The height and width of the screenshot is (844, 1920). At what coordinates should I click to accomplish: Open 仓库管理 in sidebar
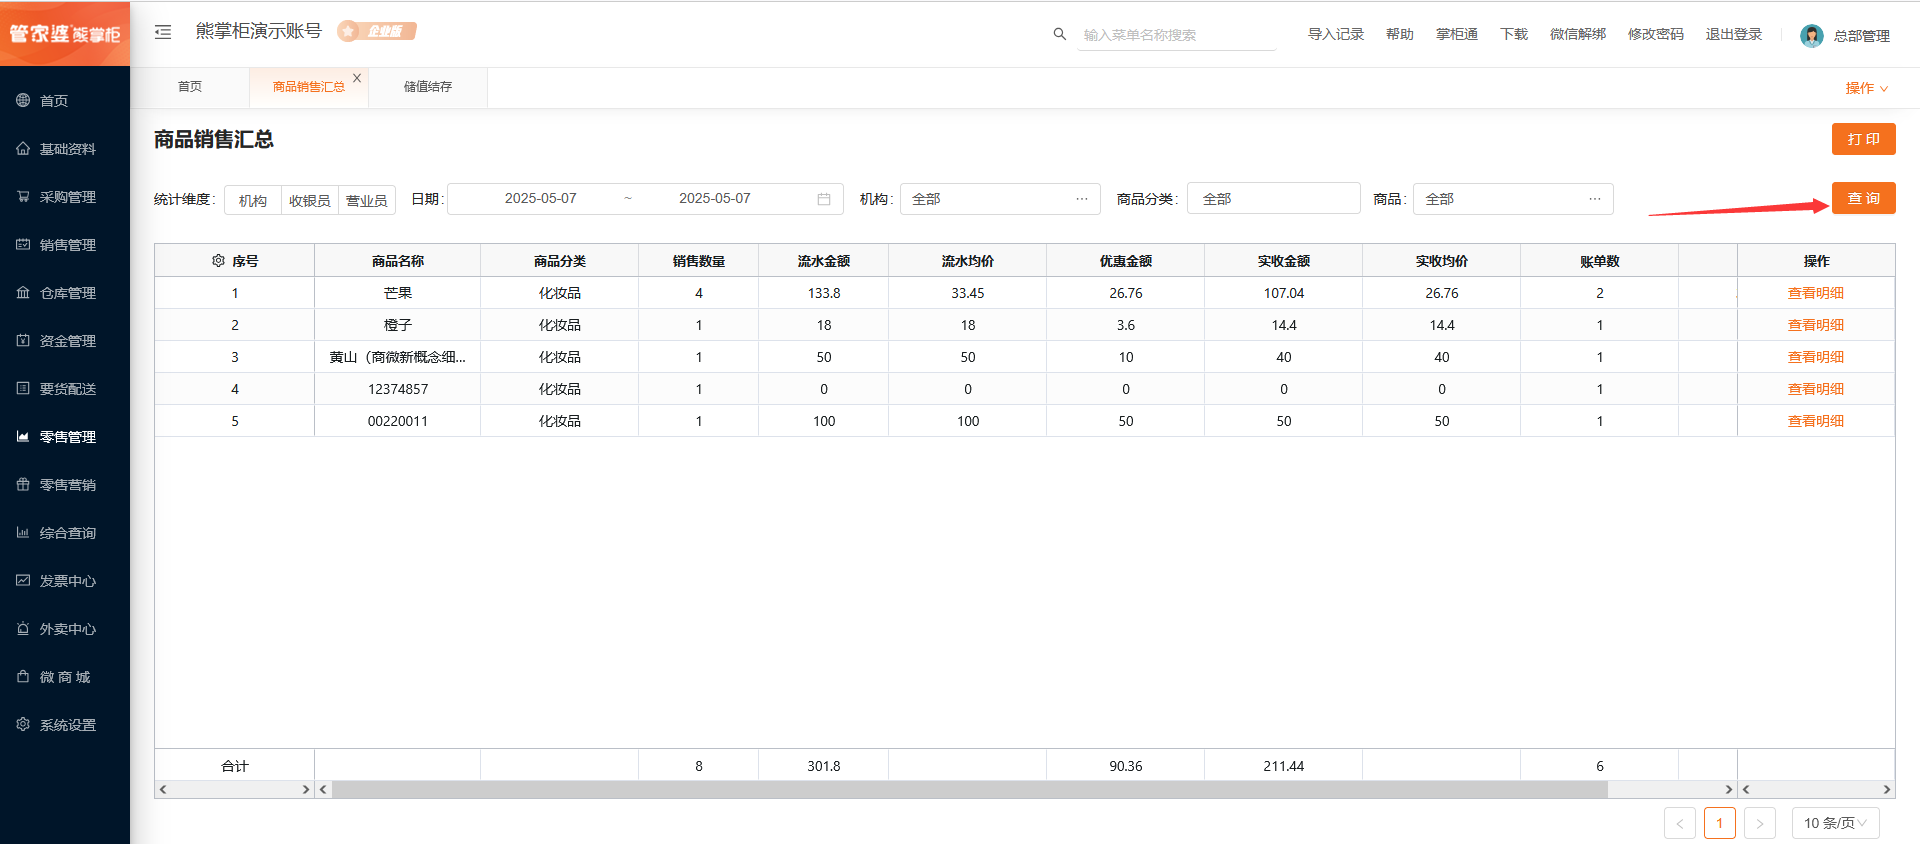[x=67, y=293]
